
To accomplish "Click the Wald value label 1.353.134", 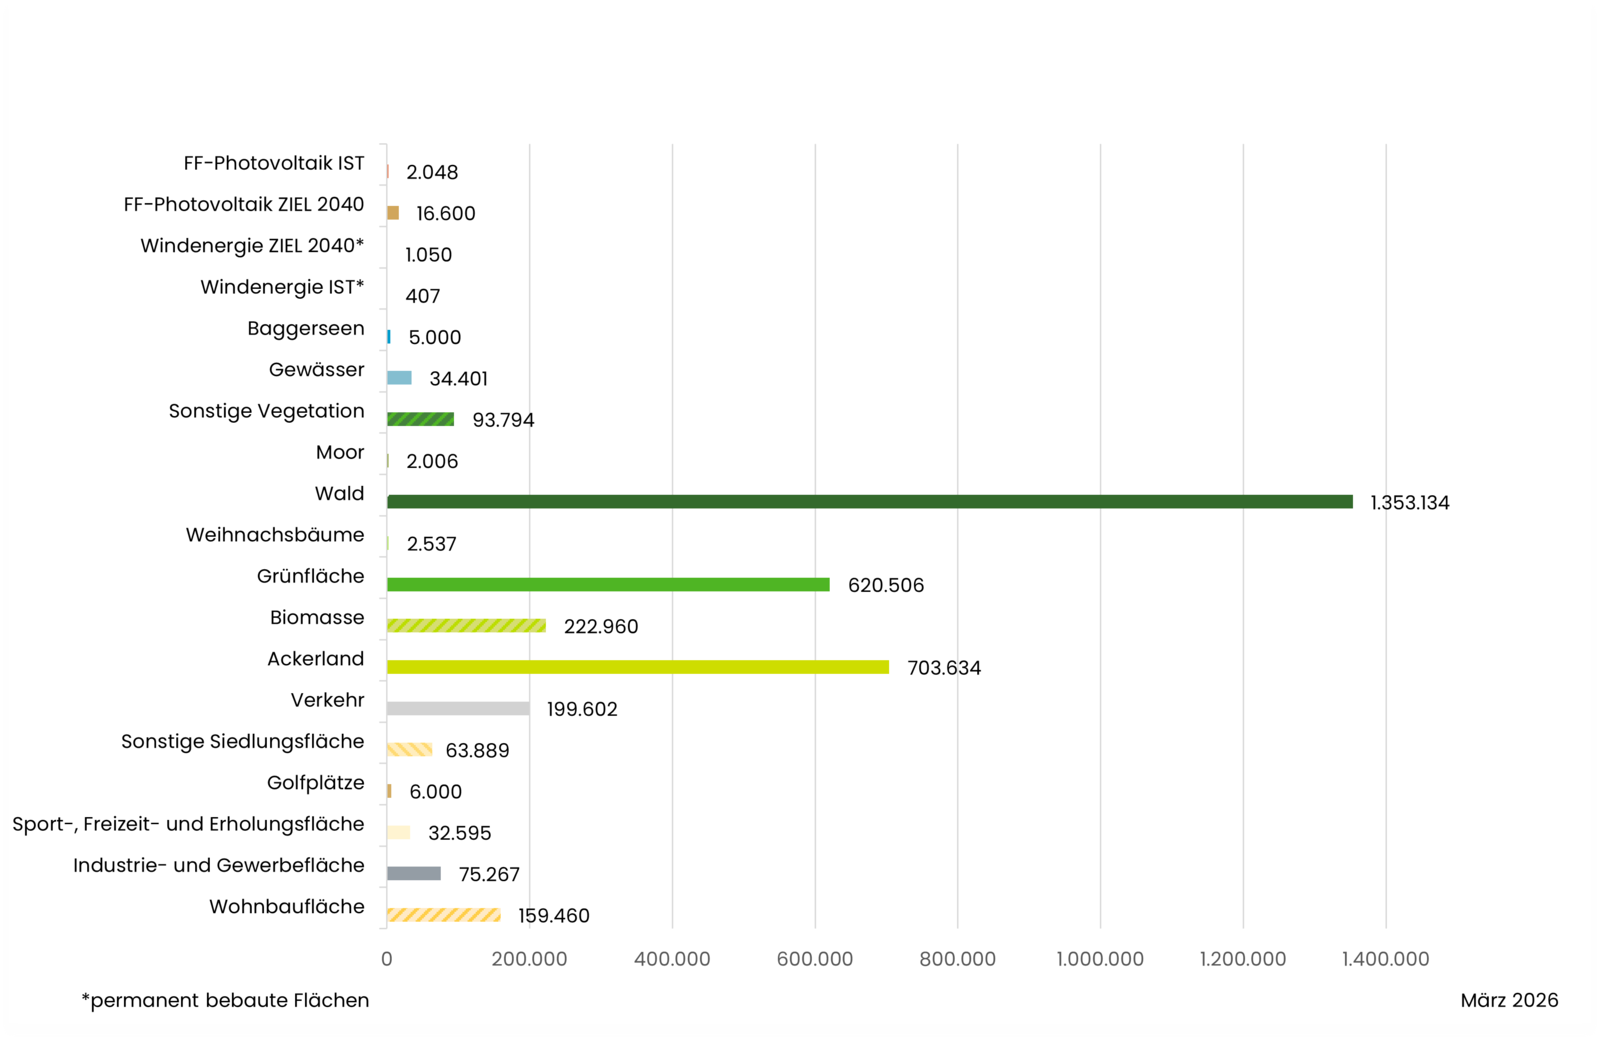I will coord(1409,503).
